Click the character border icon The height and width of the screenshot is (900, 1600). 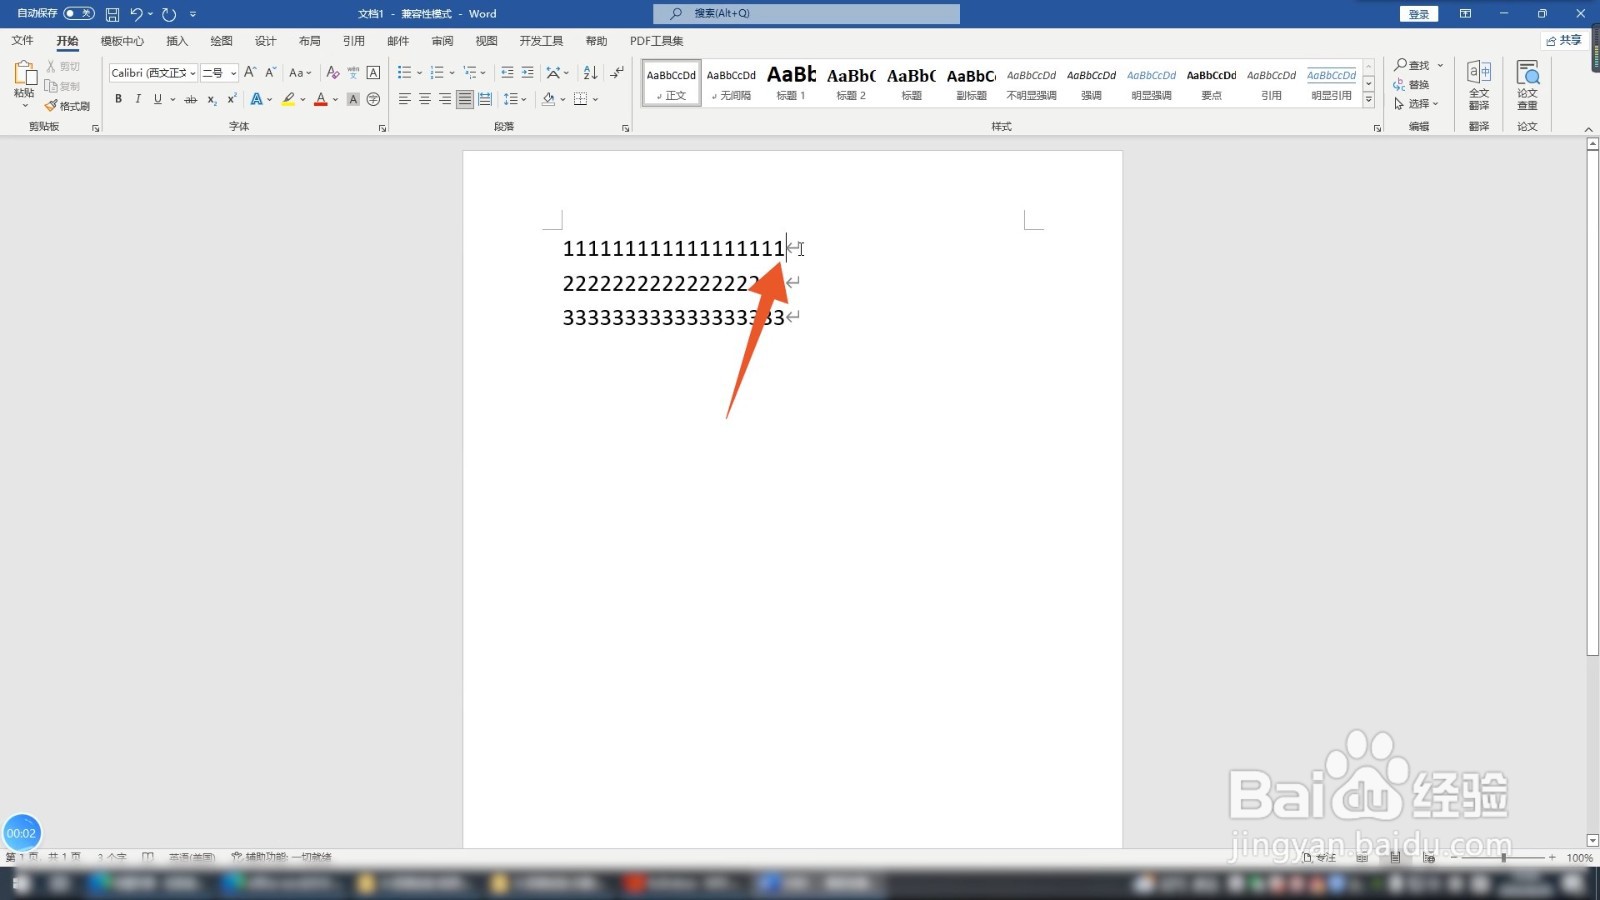tap(373, 72)
